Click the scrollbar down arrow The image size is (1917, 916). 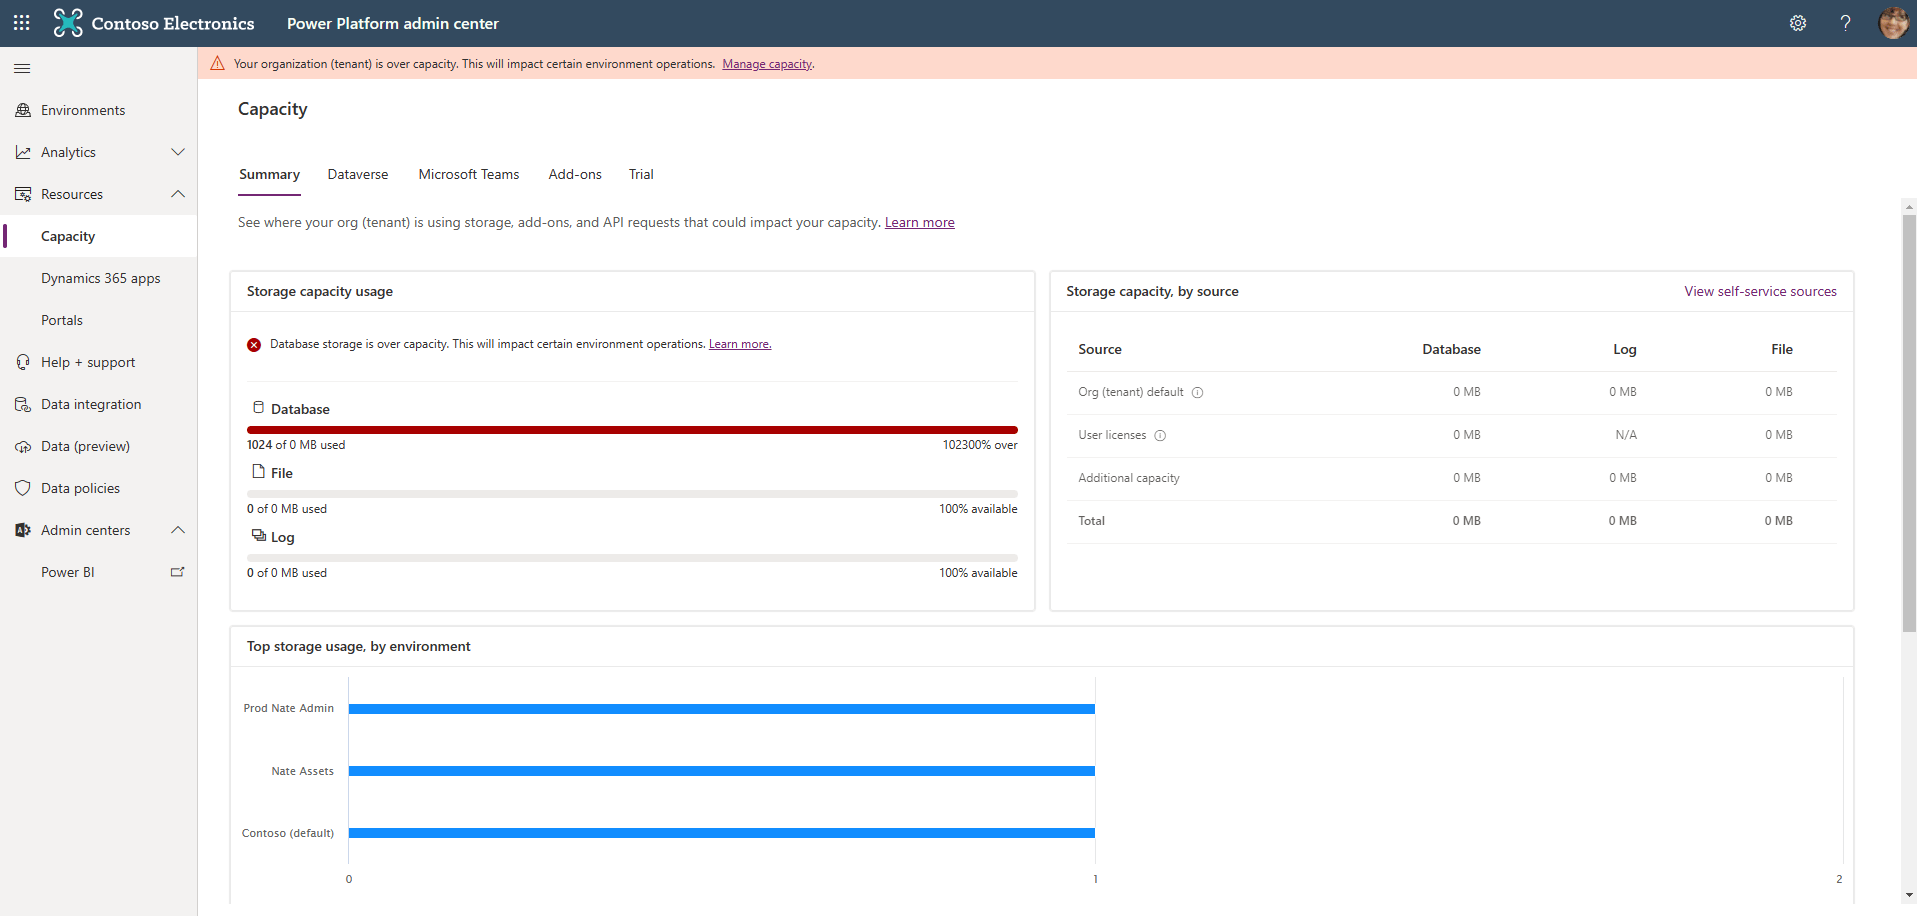click(x=1909, y=895)
